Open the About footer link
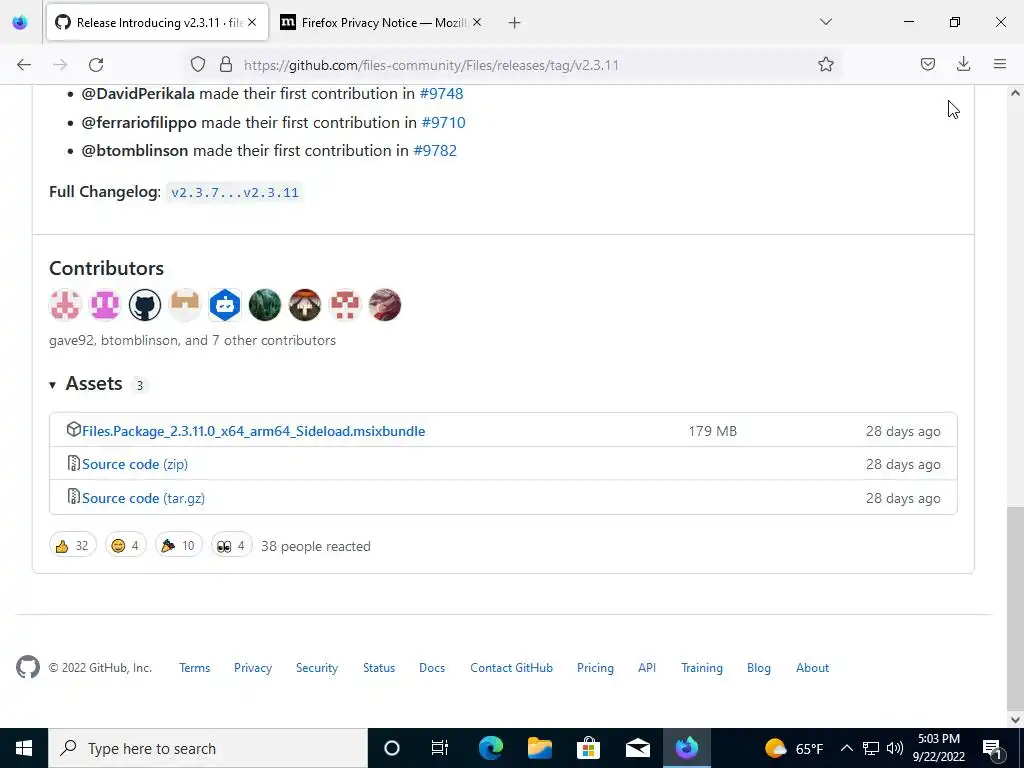Viewport: 1024px width, 768px height. tap(812, 668)
